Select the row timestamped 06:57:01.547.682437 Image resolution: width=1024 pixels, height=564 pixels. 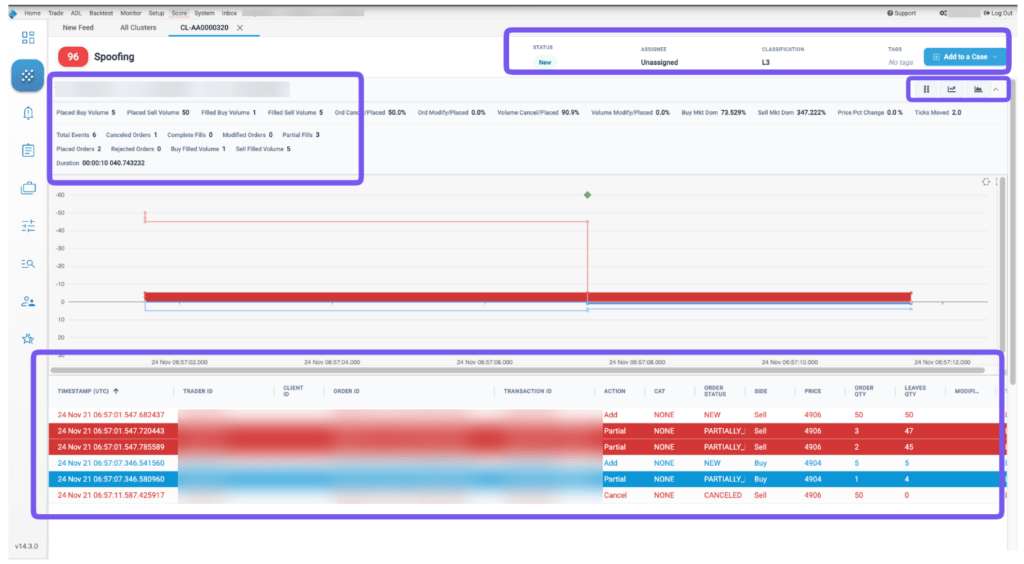(x=526, y=415)
